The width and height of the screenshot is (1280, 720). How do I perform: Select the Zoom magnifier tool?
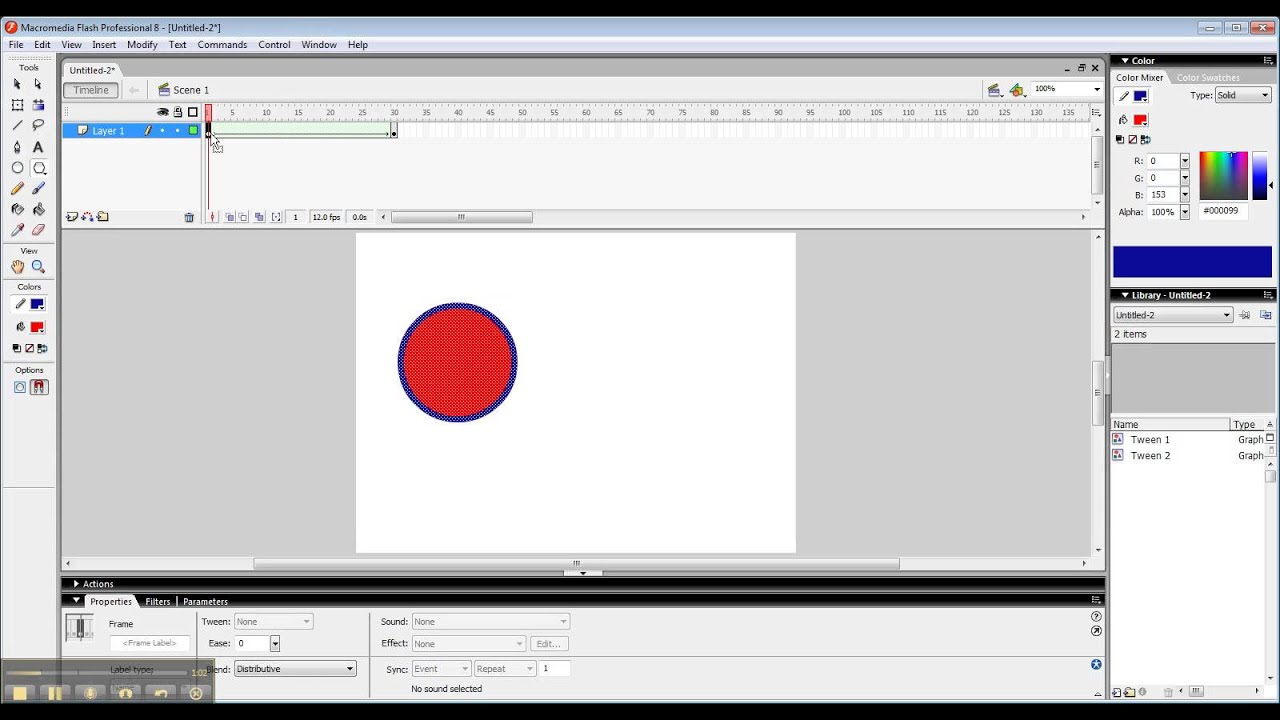coord(38,267)
